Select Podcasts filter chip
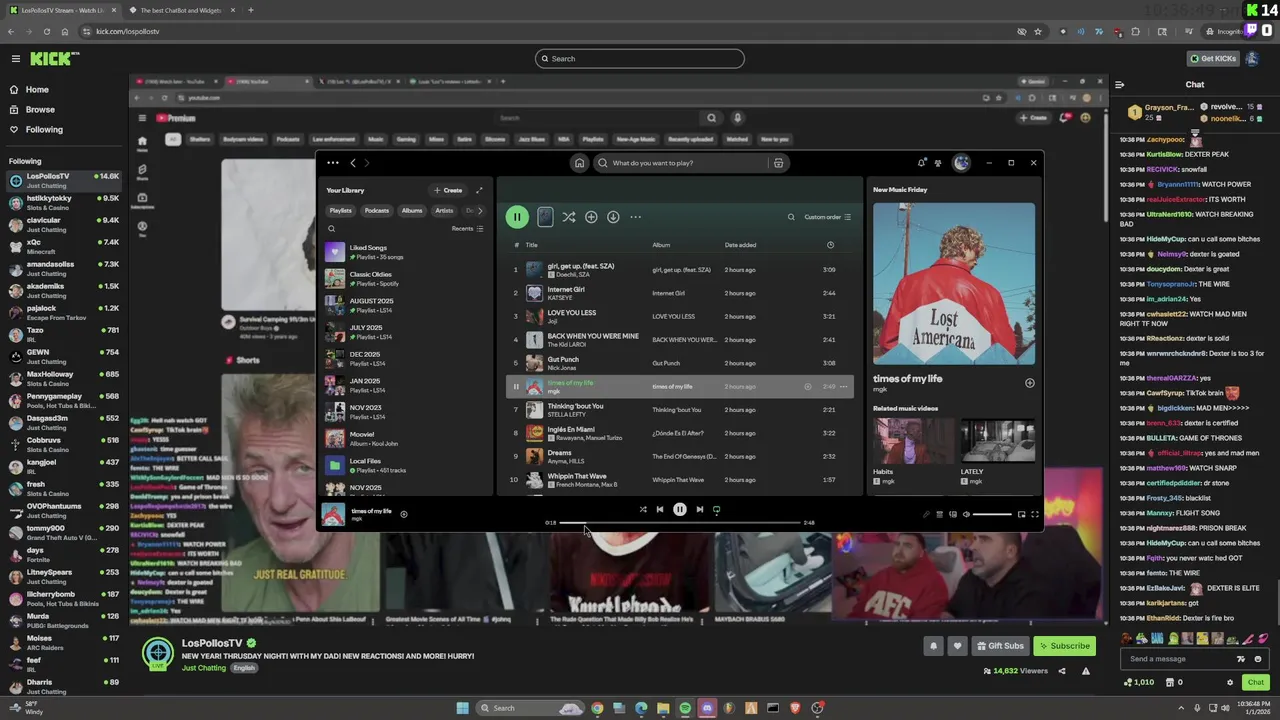Viewport: 1280px width, 720px height. pos(377,210)
